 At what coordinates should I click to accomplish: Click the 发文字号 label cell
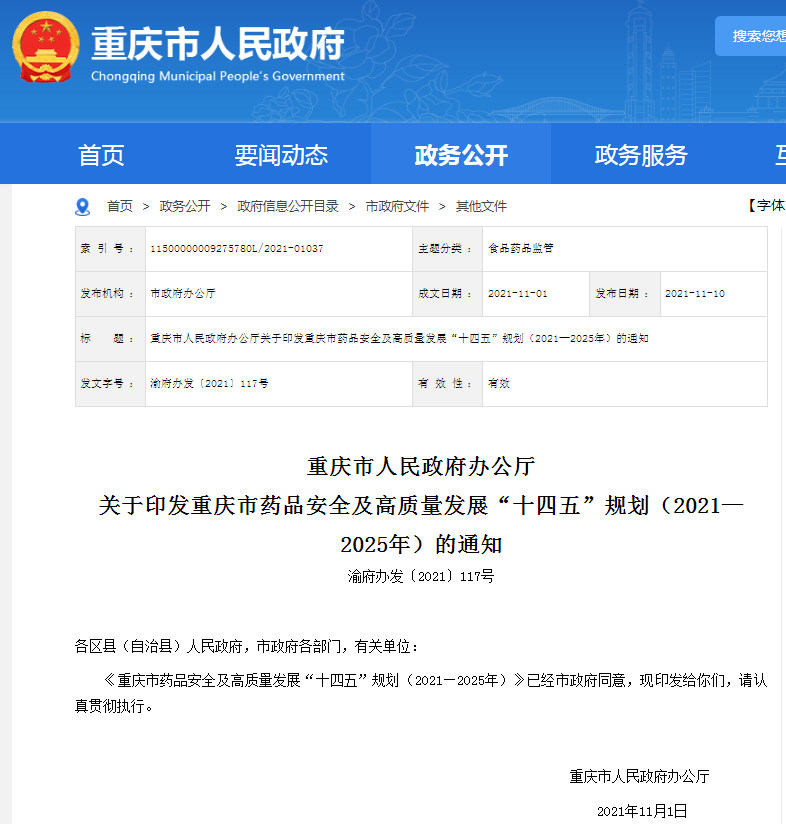tap(110, 384)
